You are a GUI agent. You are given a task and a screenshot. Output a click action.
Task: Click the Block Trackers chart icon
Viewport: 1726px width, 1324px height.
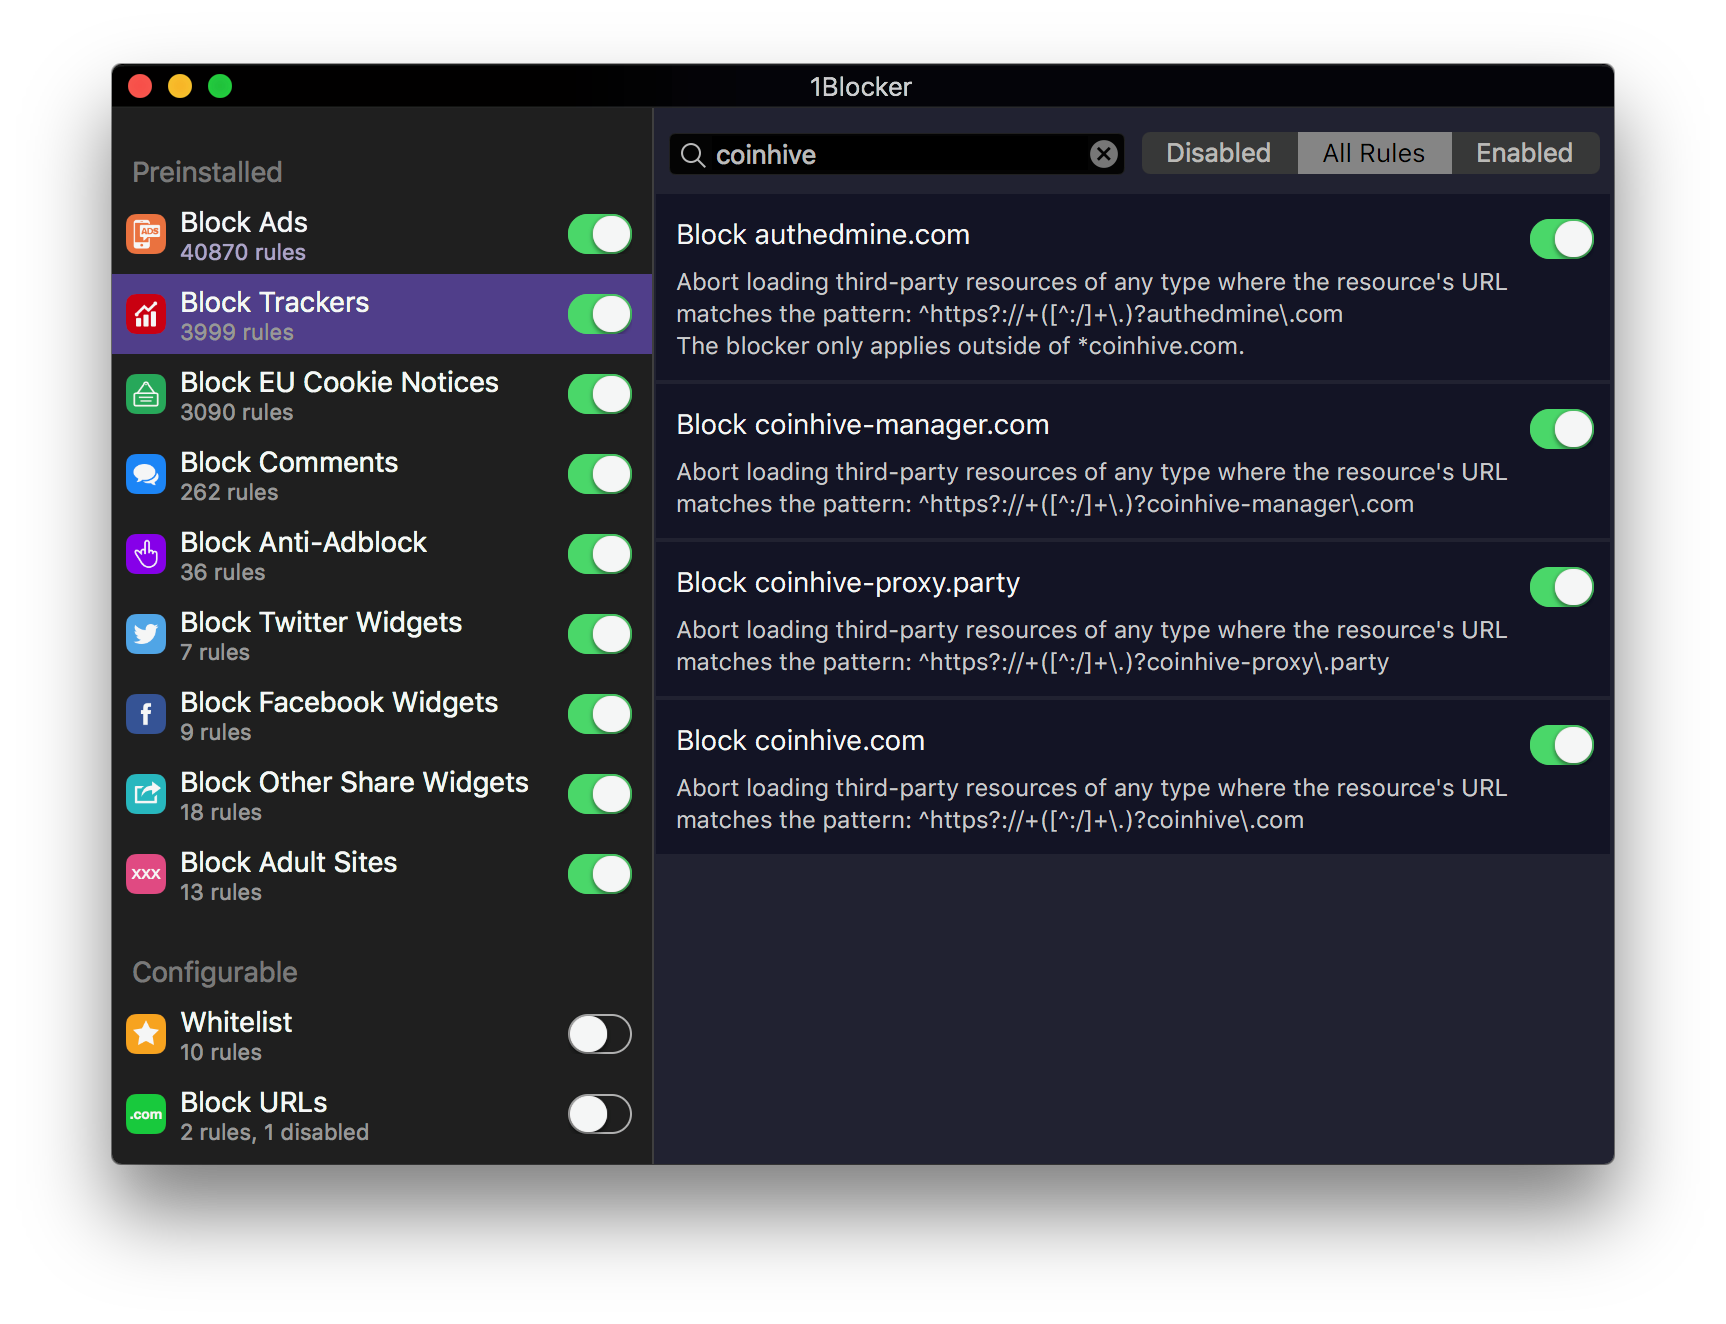point(146,314)
